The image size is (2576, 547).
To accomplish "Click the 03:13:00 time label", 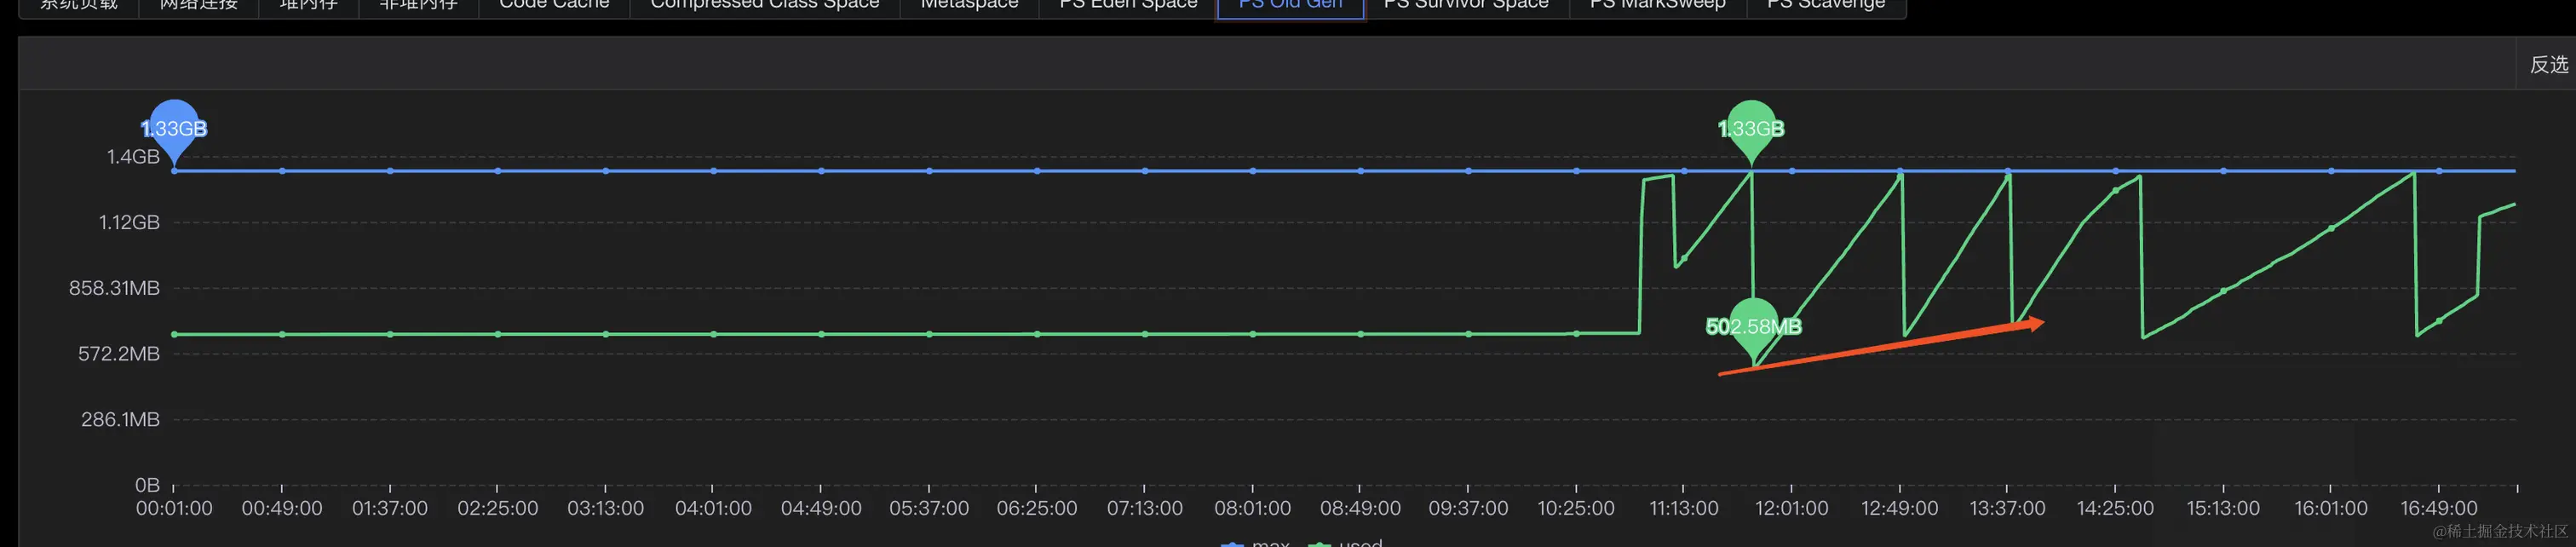I will pos(606,508).
